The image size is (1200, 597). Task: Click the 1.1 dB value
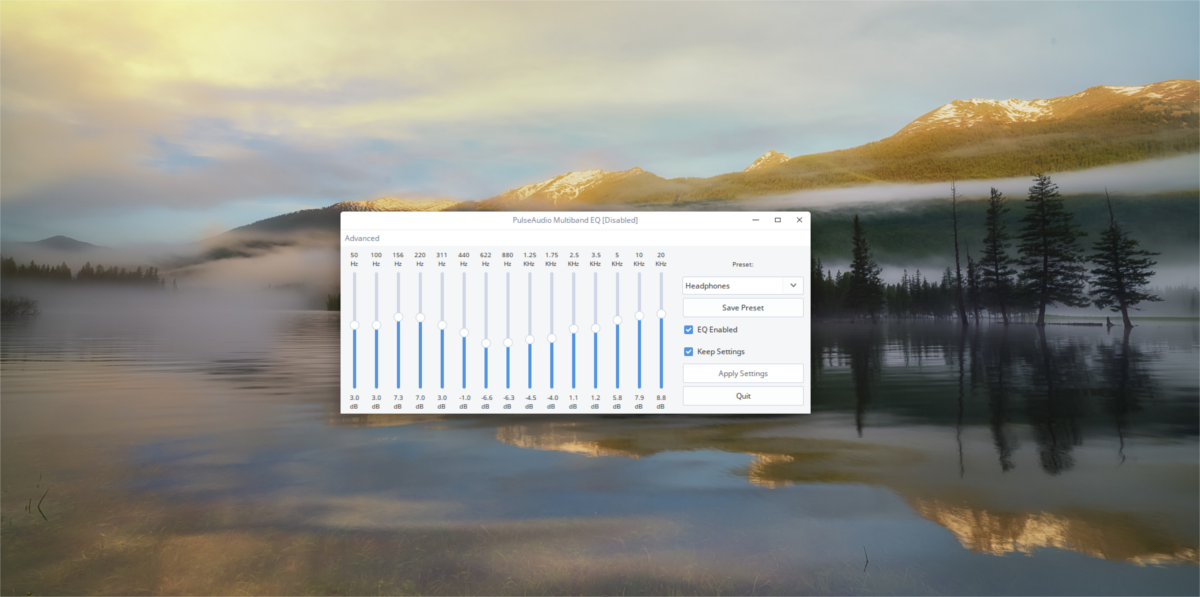tap(573, 402)
